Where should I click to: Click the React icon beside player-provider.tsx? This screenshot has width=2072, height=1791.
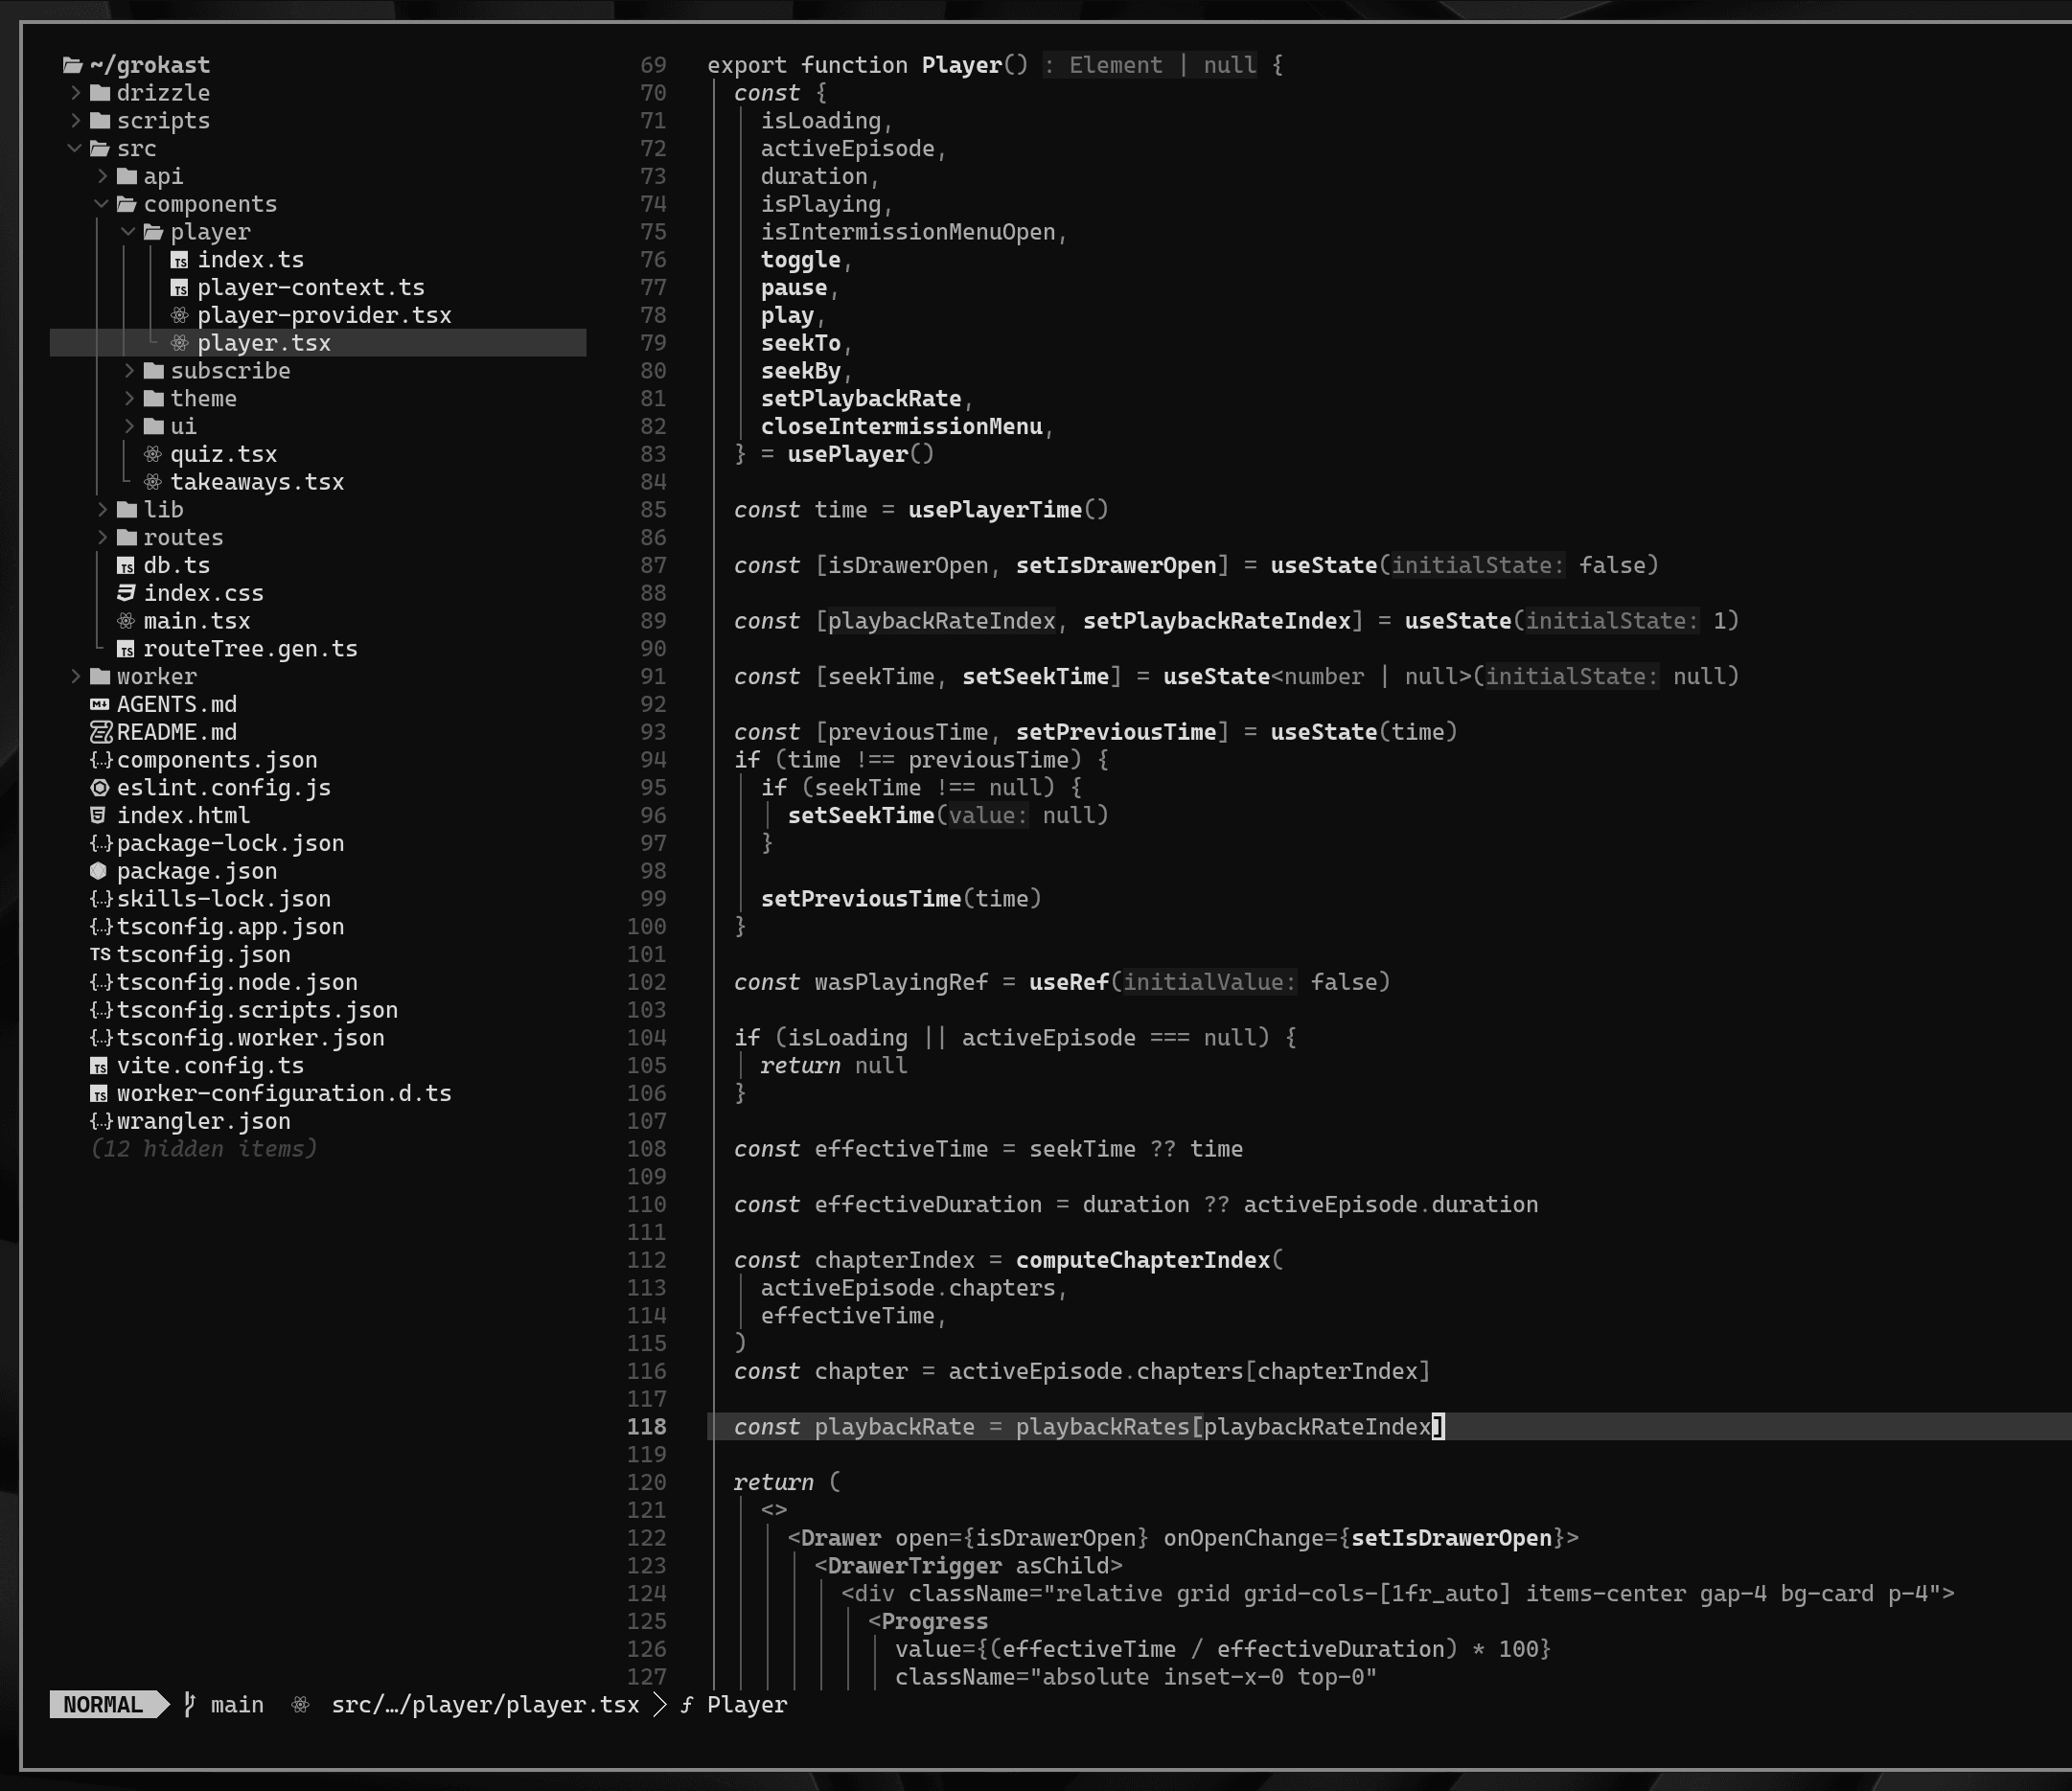[179, 315]
